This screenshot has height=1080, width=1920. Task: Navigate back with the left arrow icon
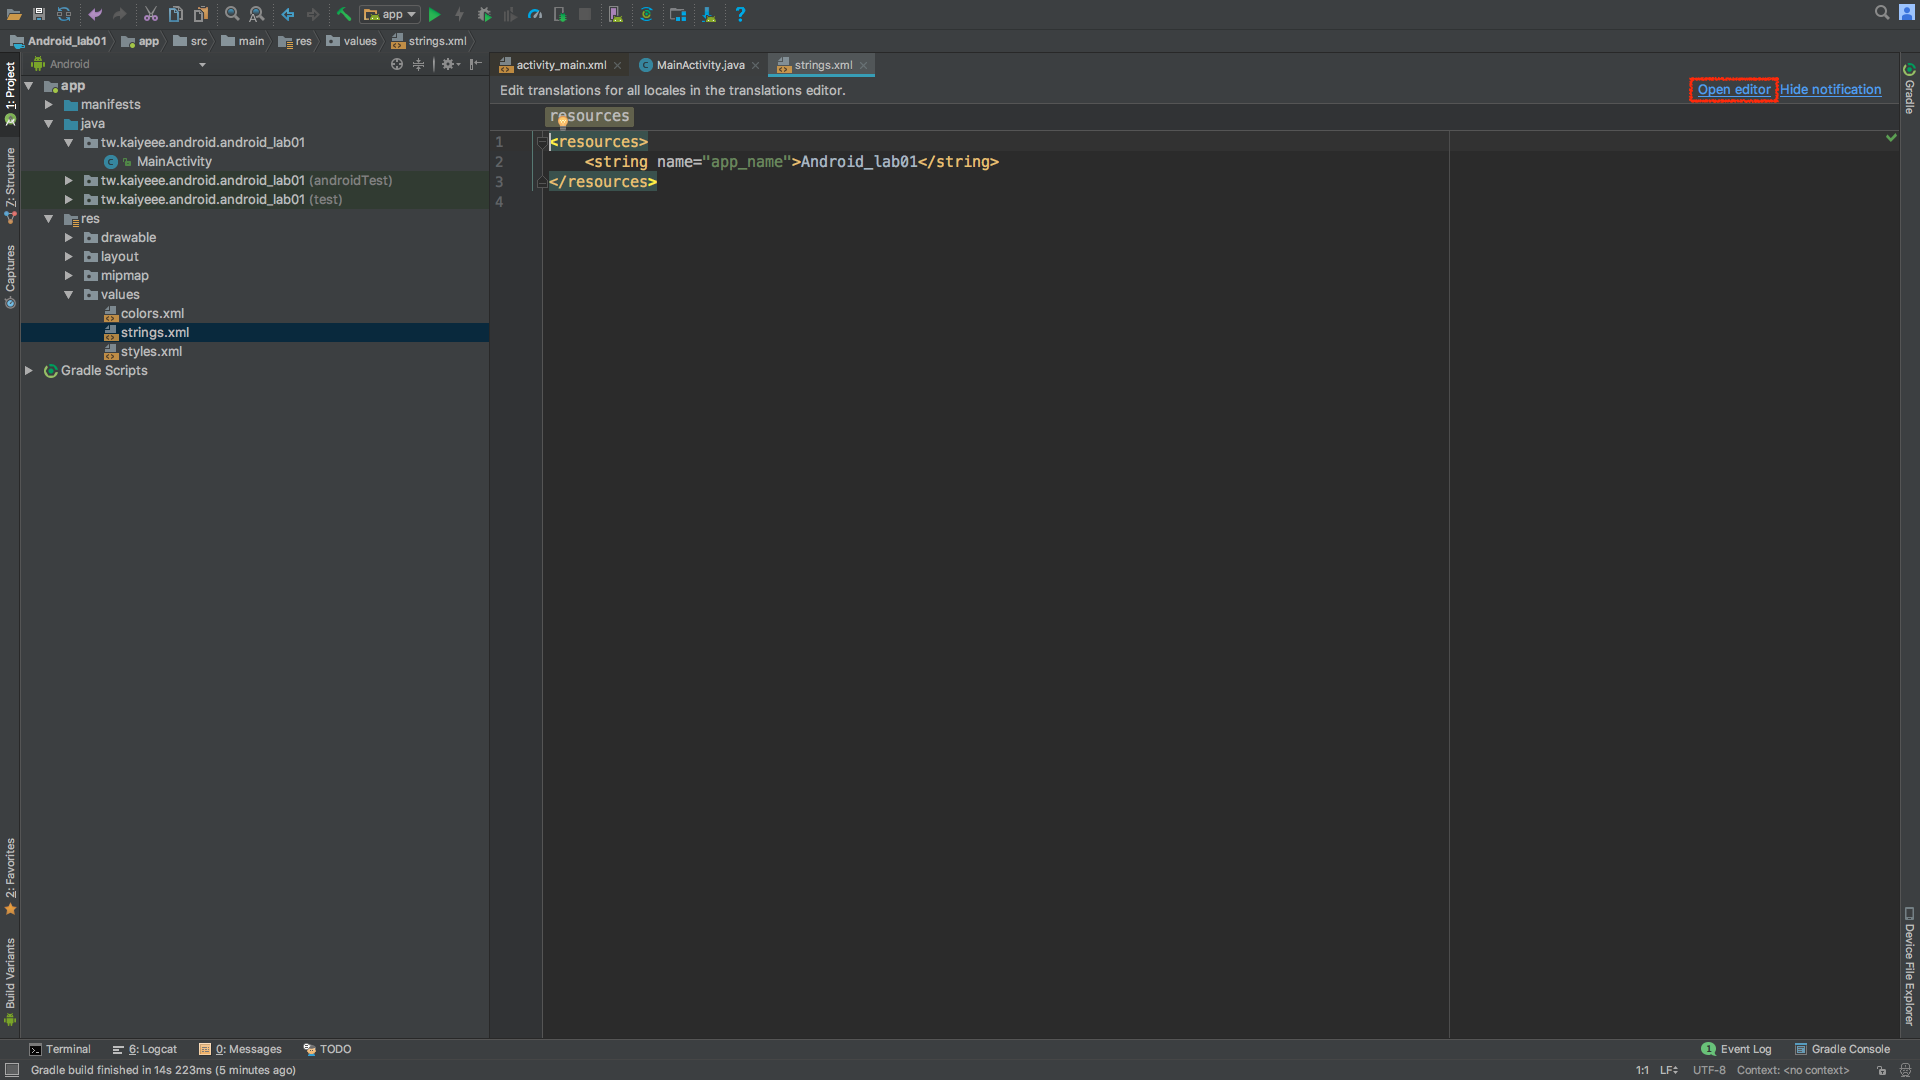pyautogui.click(x=288, y=14)
